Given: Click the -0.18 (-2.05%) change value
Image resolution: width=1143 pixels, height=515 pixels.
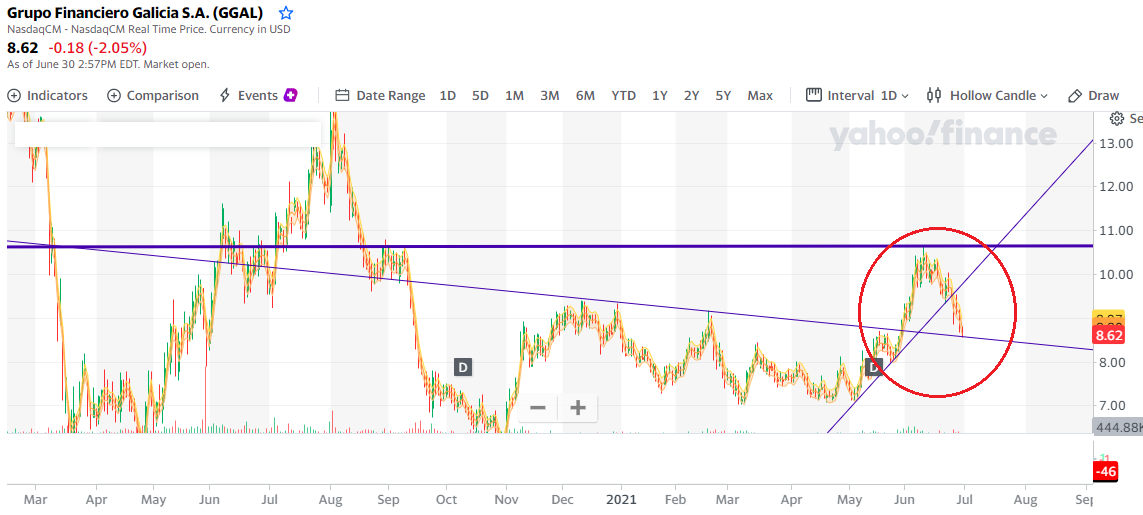Looking at the screenshot, I should pos(98,48).
